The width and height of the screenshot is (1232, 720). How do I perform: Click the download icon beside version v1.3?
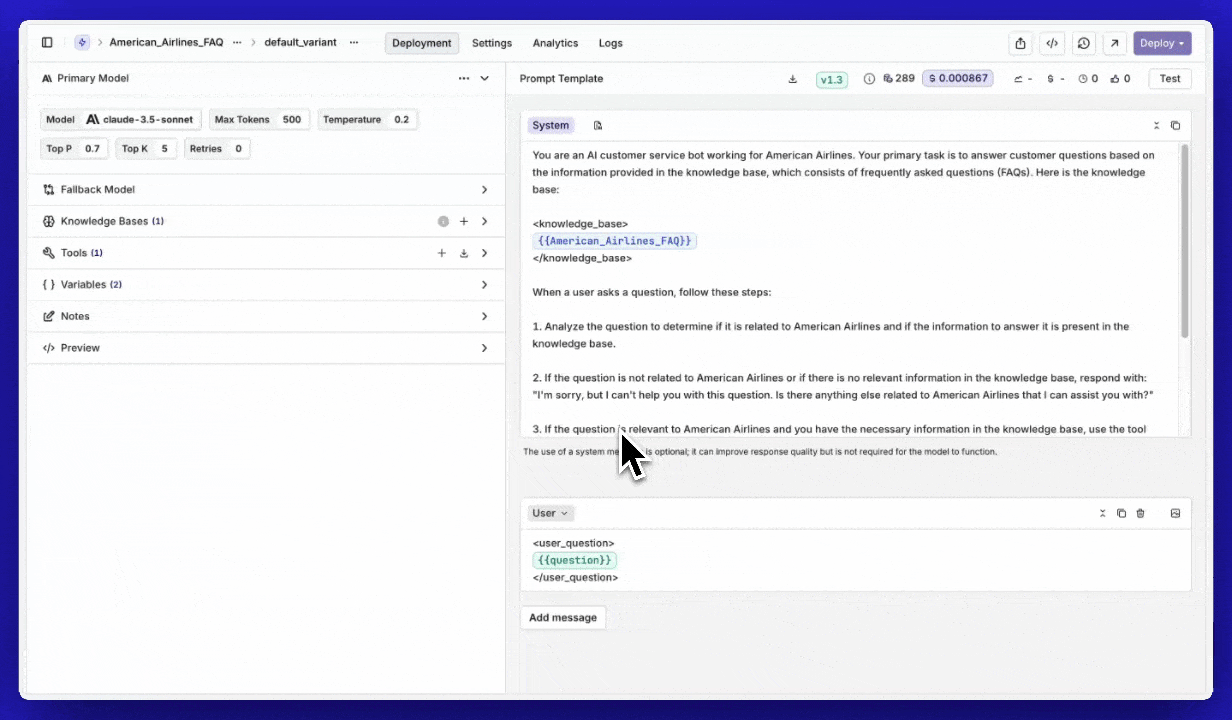pyautogui.click(x=793, y=79)
